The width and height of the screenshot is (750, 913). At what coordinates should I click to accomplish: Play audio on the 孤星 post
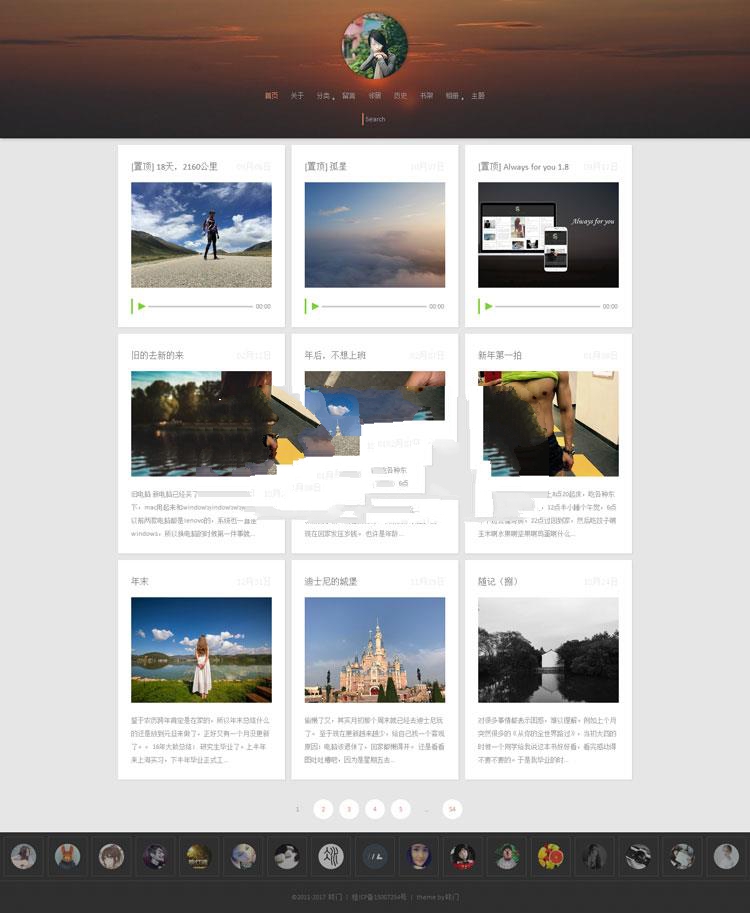(x=316, y=306)
